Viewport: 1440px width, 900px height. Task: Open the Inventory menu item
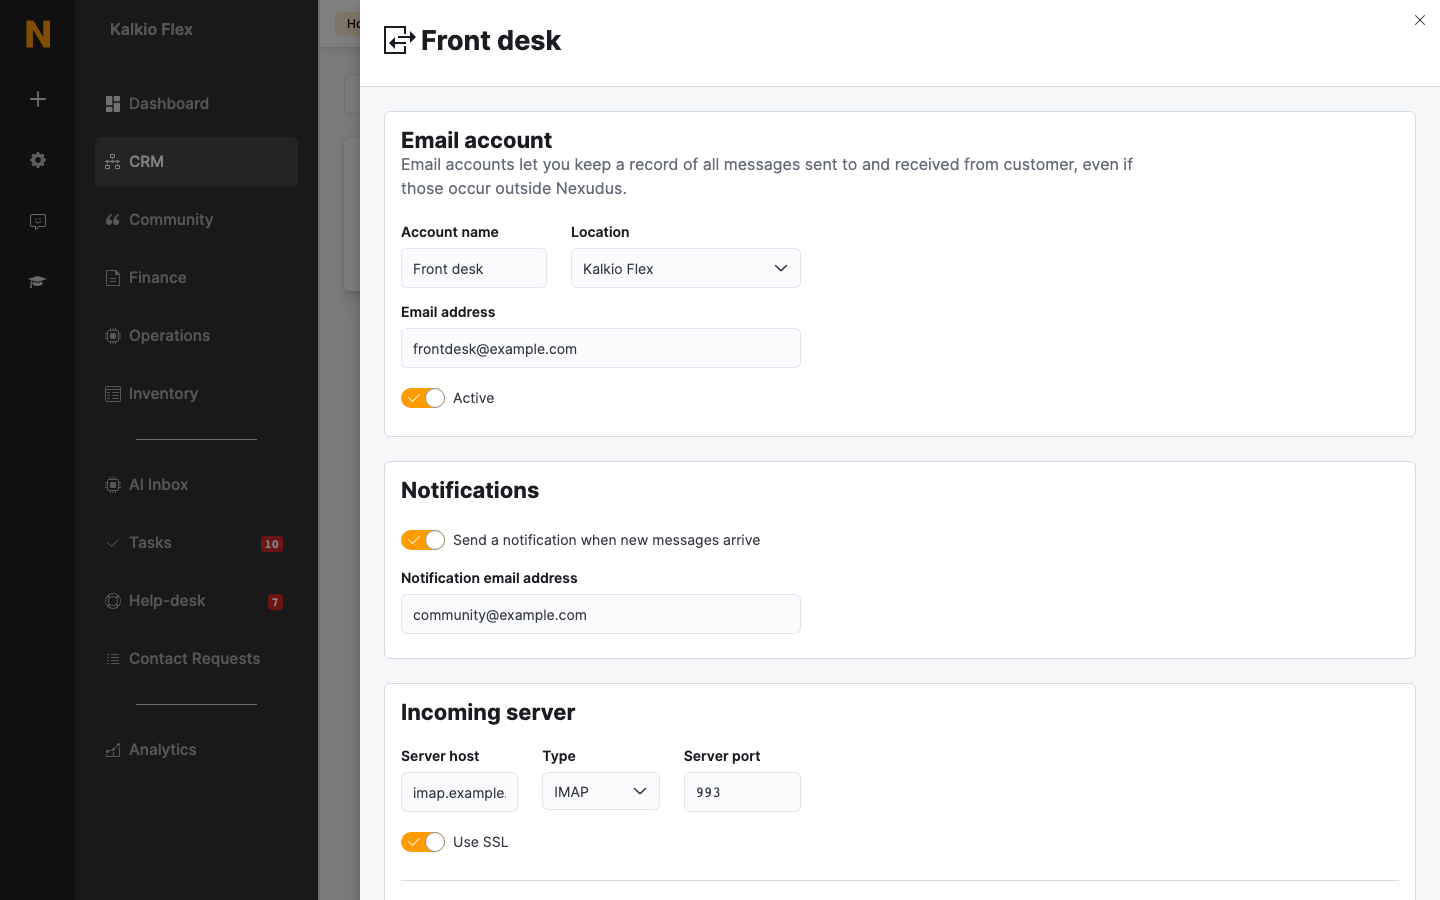196,394
